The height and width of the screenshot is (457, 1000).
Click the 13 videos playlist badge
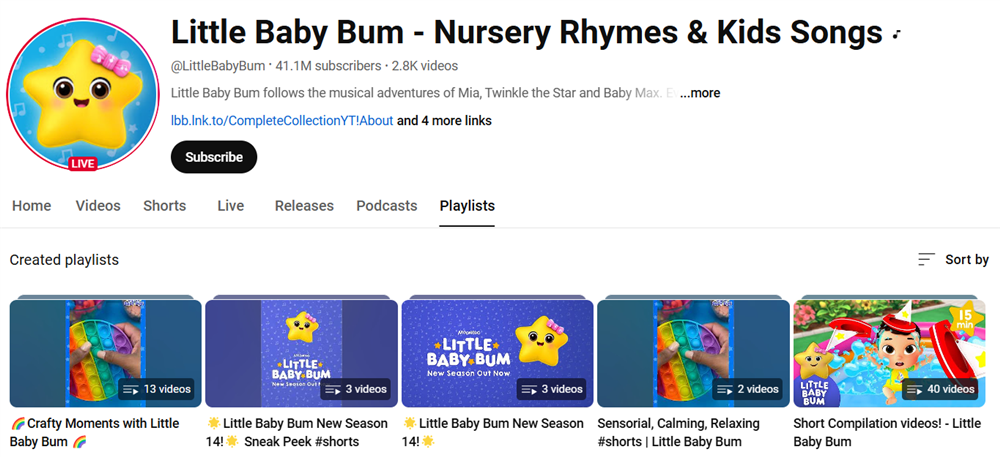pyautogui.click(x=156, y=389)
